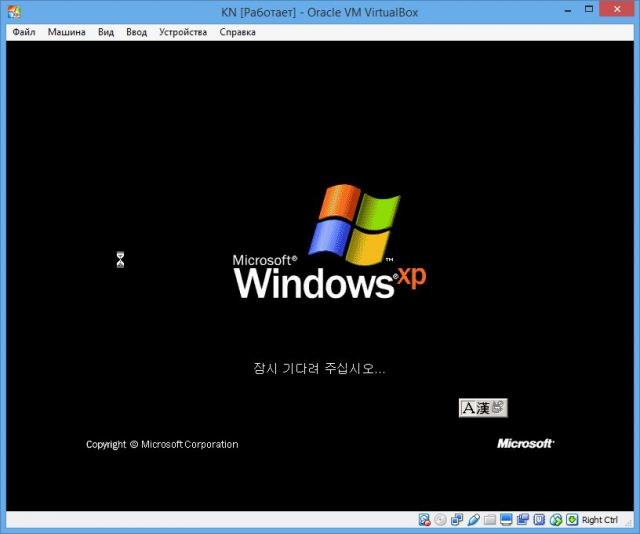This screenshot has height=534, width=640.
Task: Minimize the VirtualBox window
Action: [568, 10]
